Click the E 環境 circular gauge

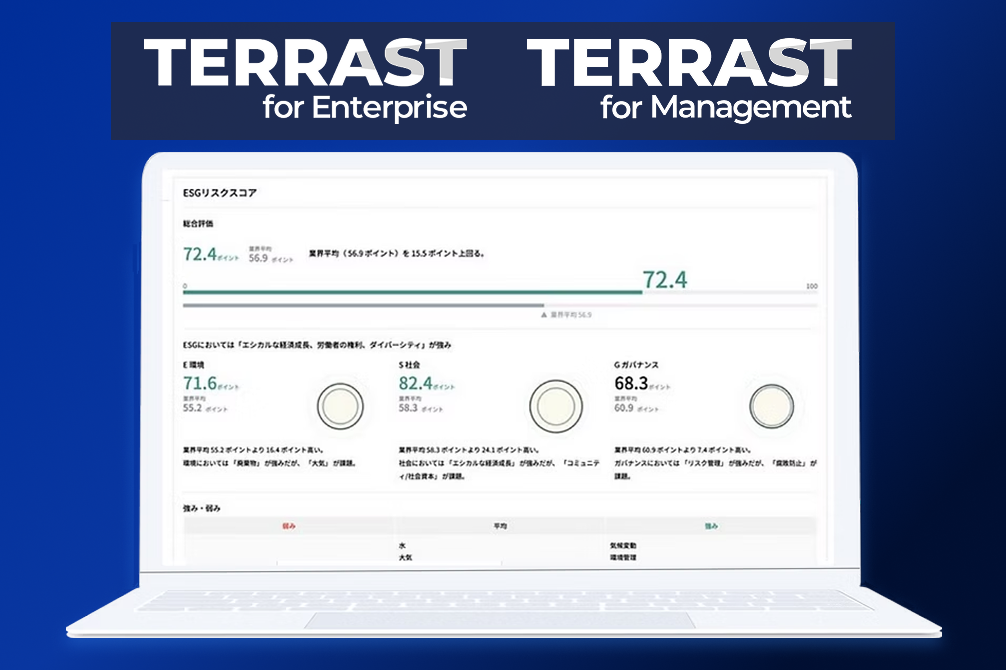pyautogui.click(x=340, y=406)
